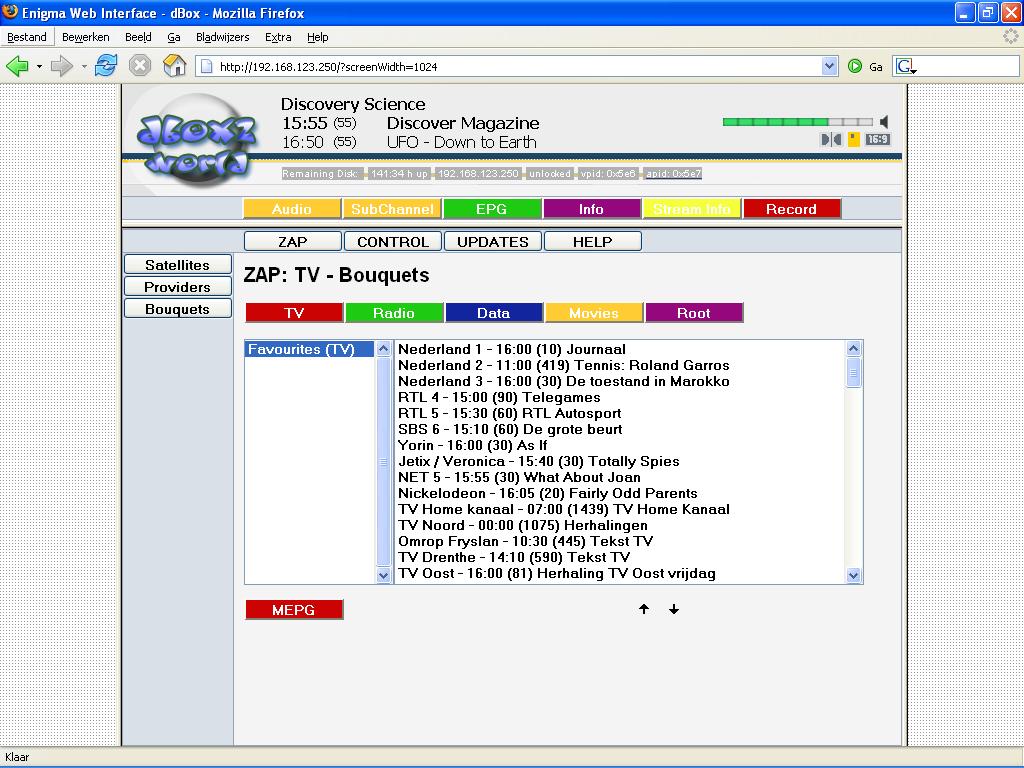Click the red MEPG button

tap(294, 609)
